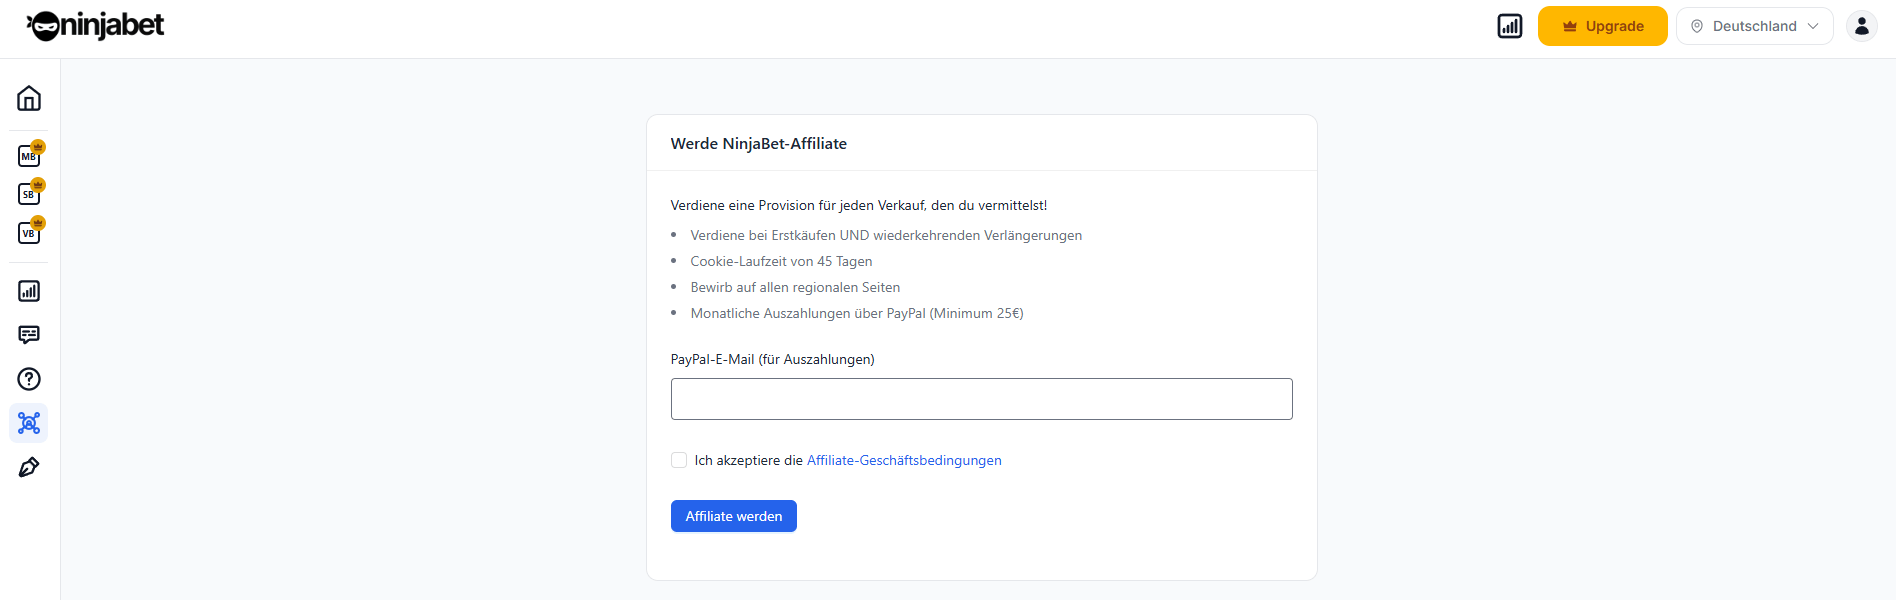This screenshot has width=1896, height=600.
Task: Open the chat message icon in sidebar
Action: [29, 335]
